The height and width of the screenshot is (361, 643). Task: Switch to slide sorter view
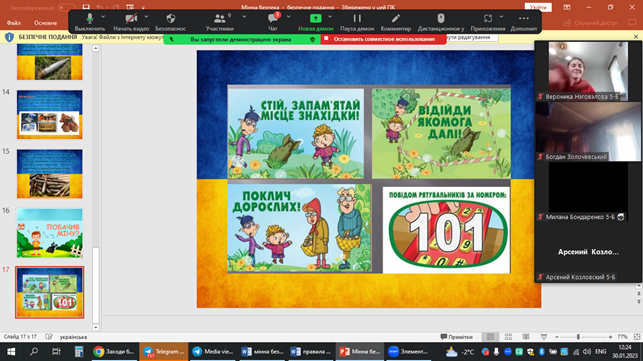[x=508, y=337]
